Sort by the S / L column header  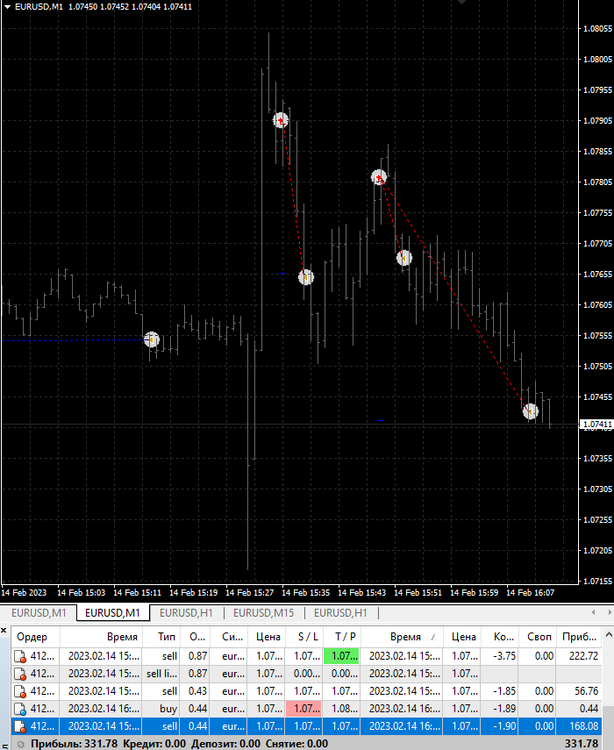pyautogui.click(x=304, y=637)
